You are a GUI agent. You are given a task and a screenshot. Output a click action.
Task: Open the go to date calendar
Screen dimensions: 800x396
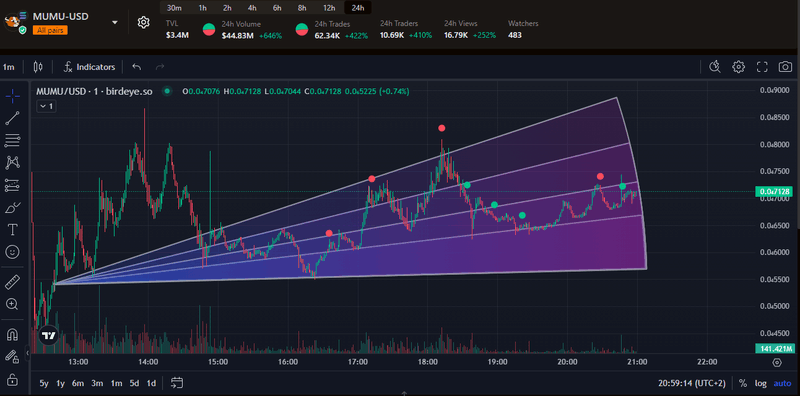point(177,383)
